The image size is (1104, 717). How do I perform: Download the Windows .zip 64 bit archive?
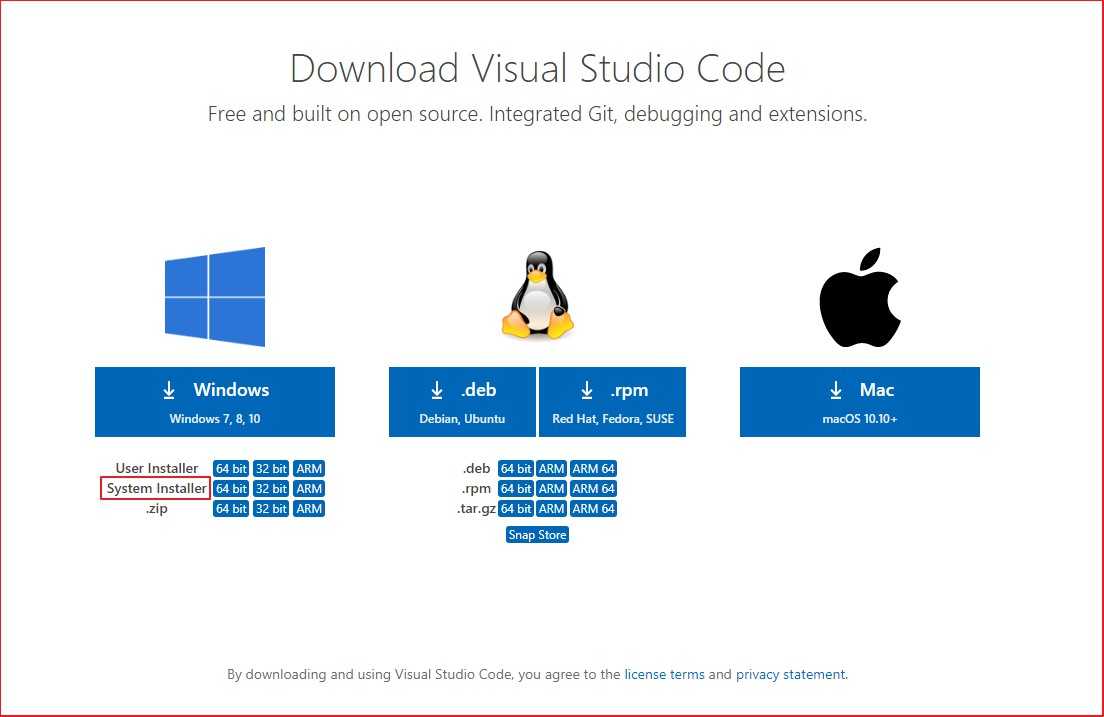pos(231,509)
